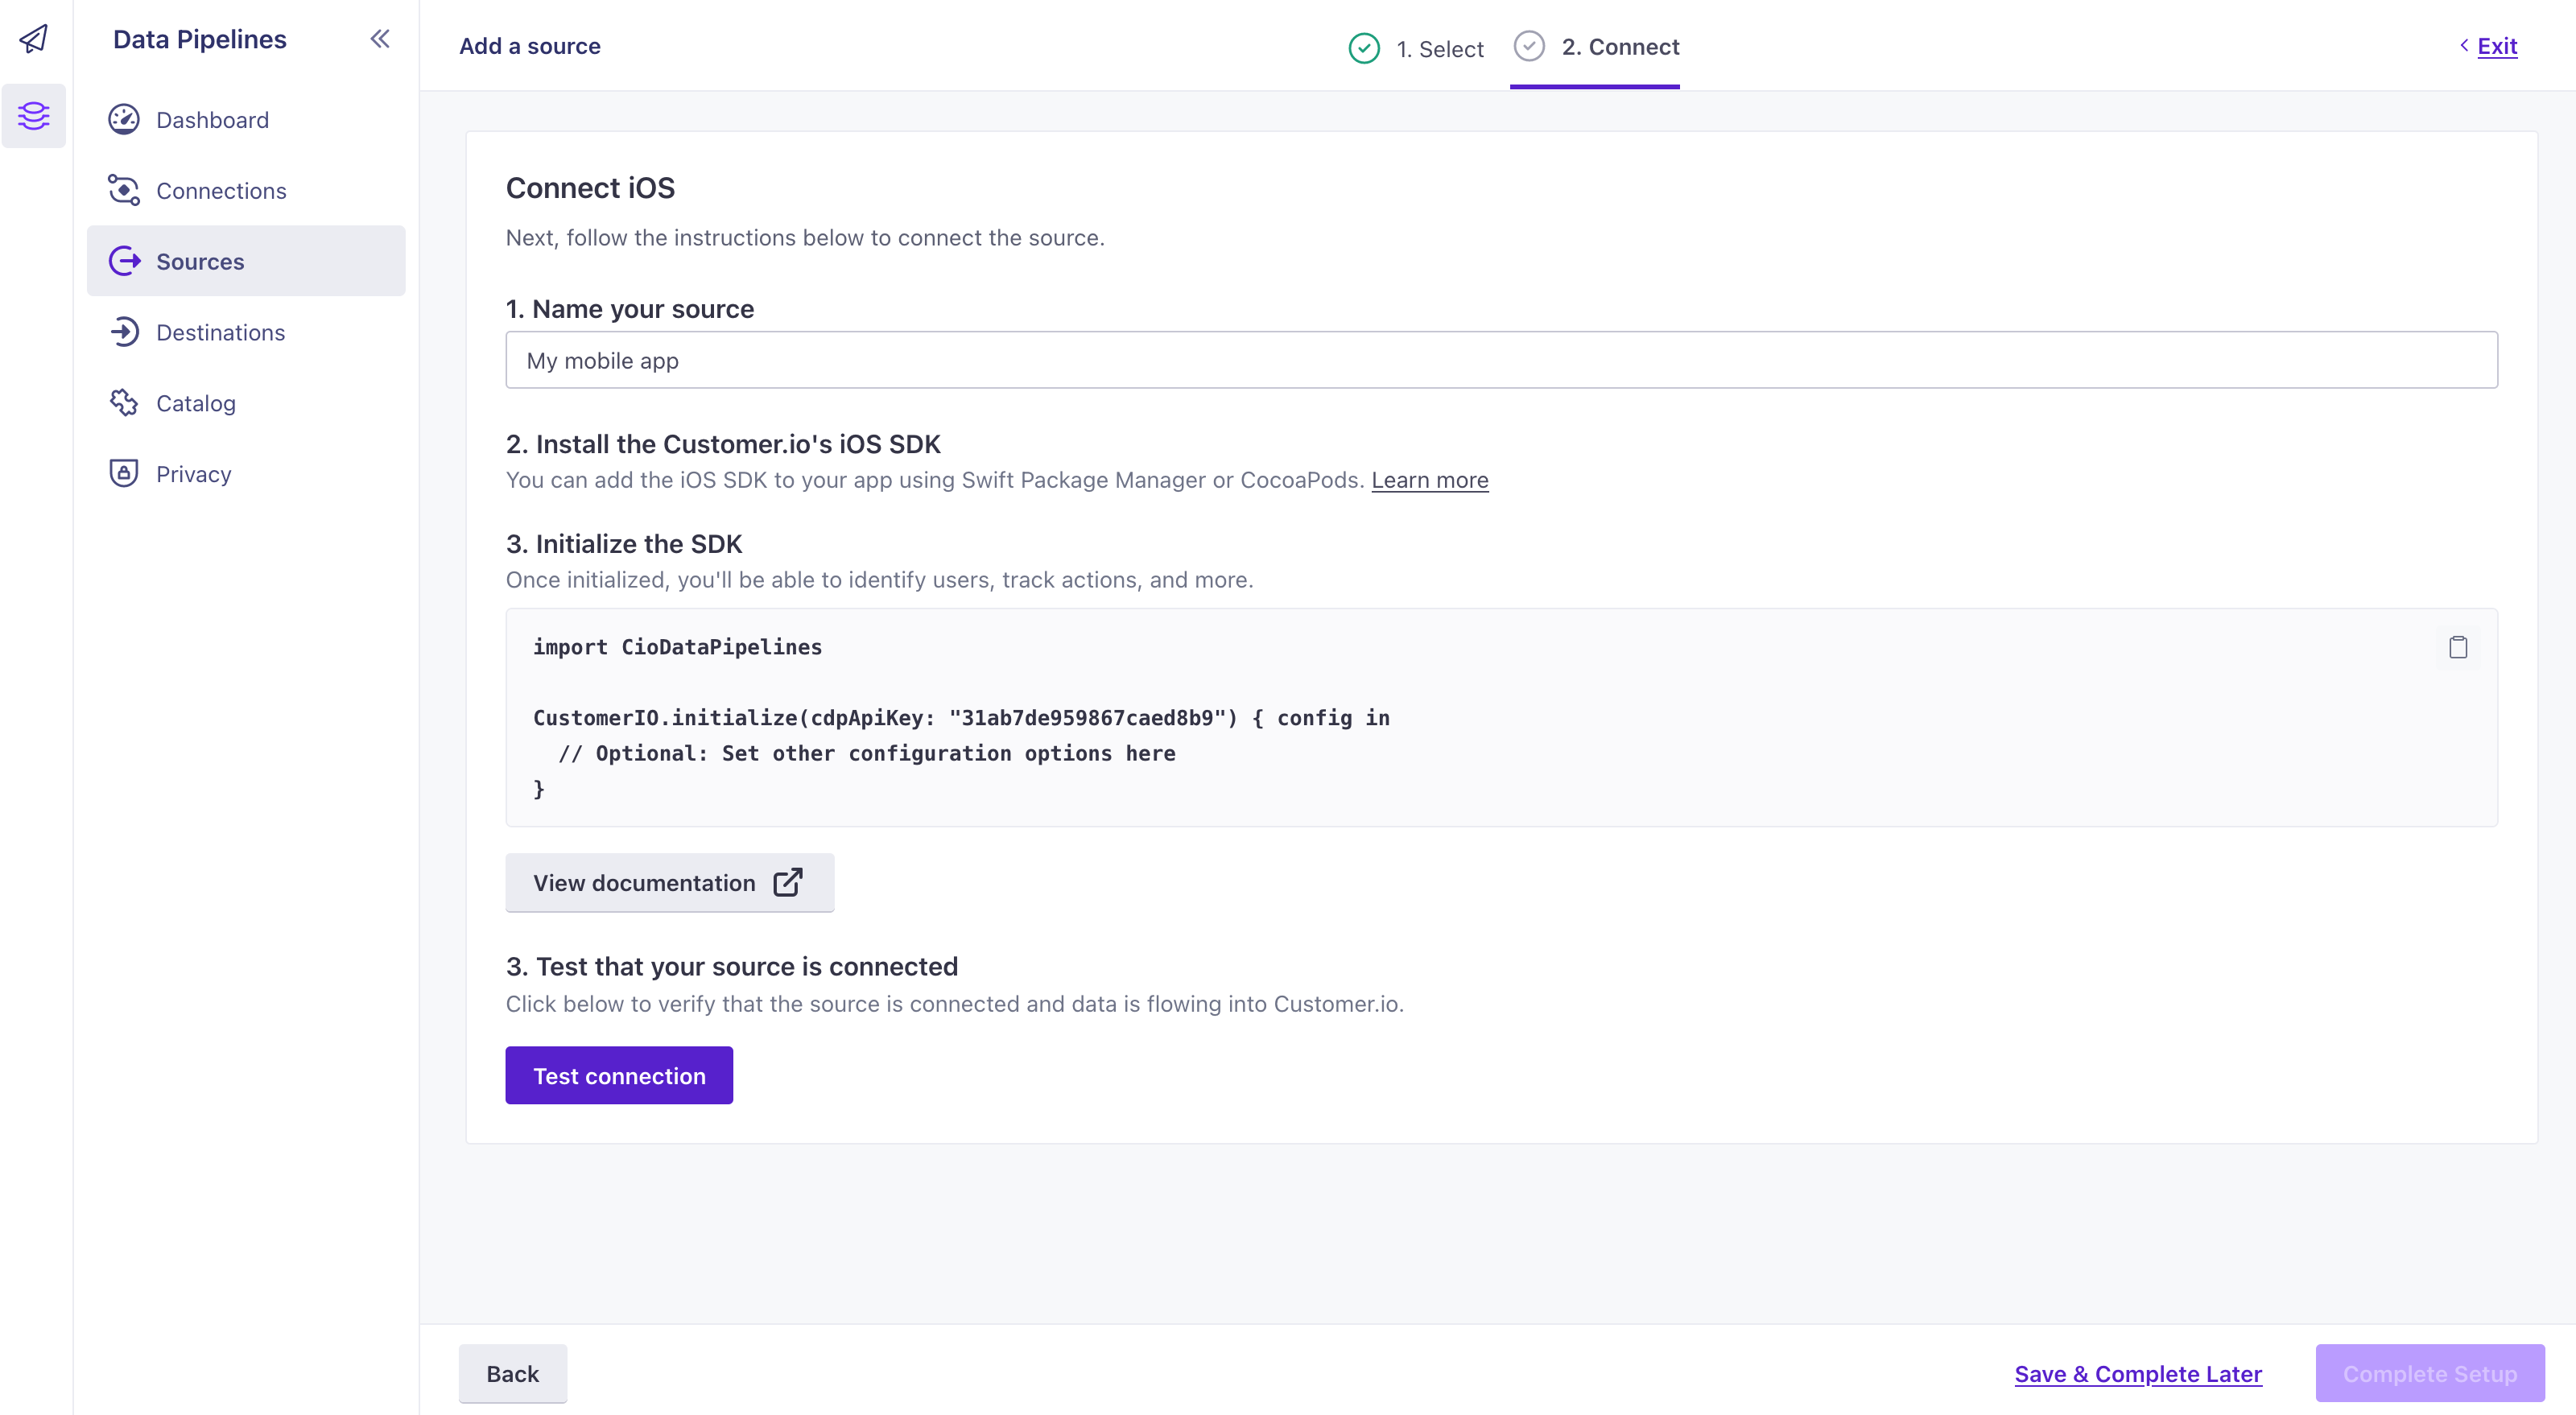2576x1415 pixels.
Task: Click the source name input field
Action: [1501, 360]
